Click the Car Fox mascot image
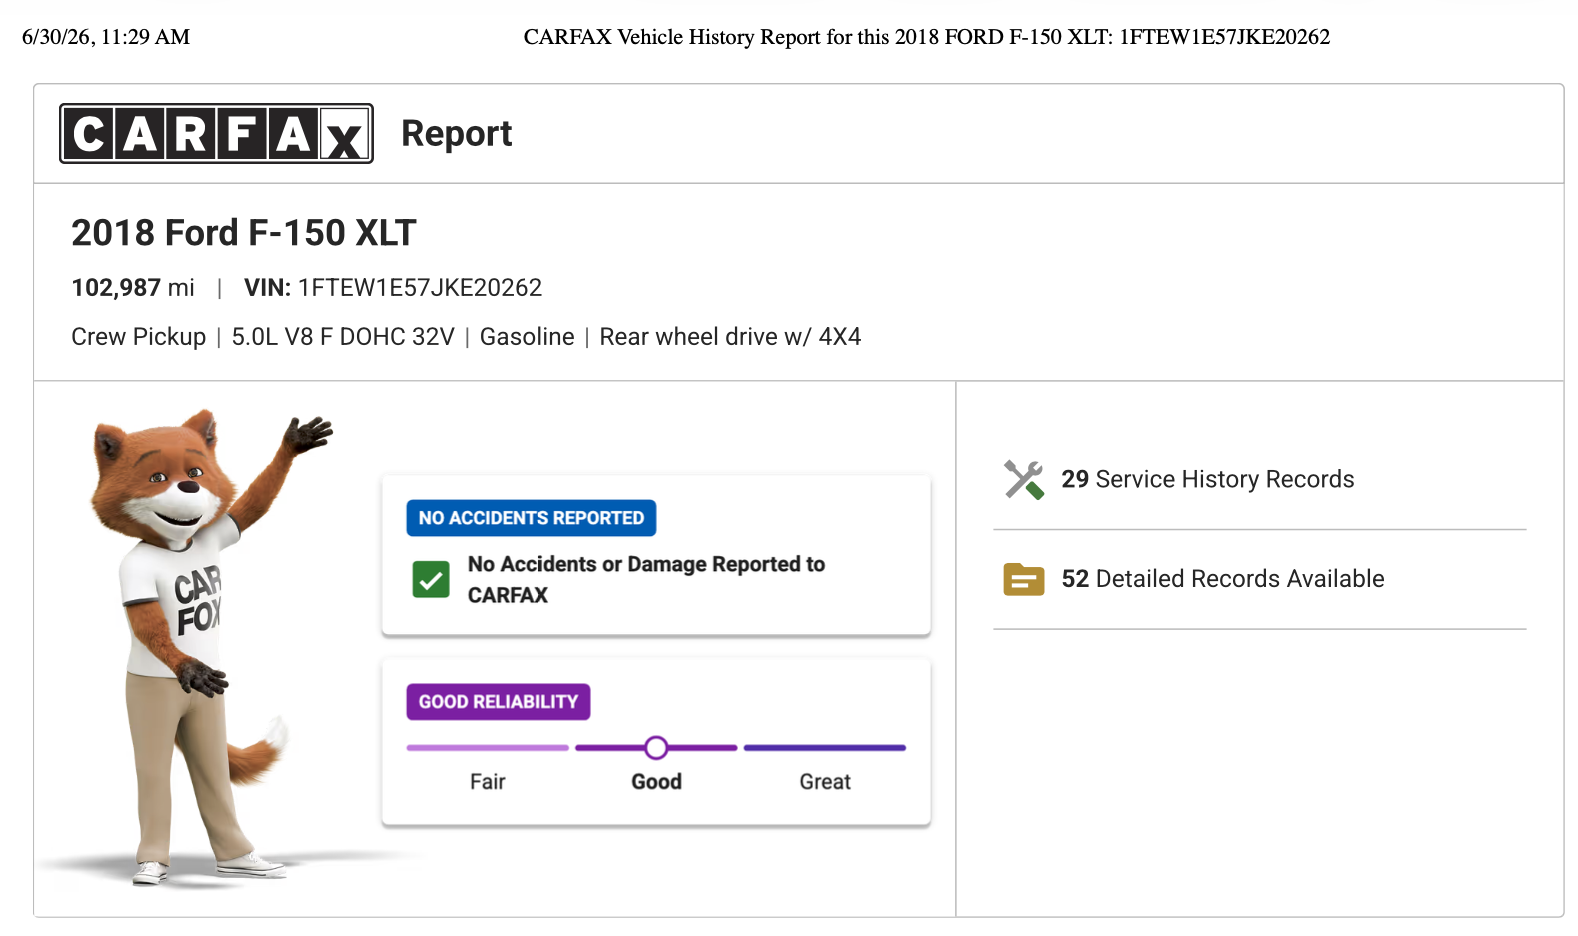 [x=200, y=648]
